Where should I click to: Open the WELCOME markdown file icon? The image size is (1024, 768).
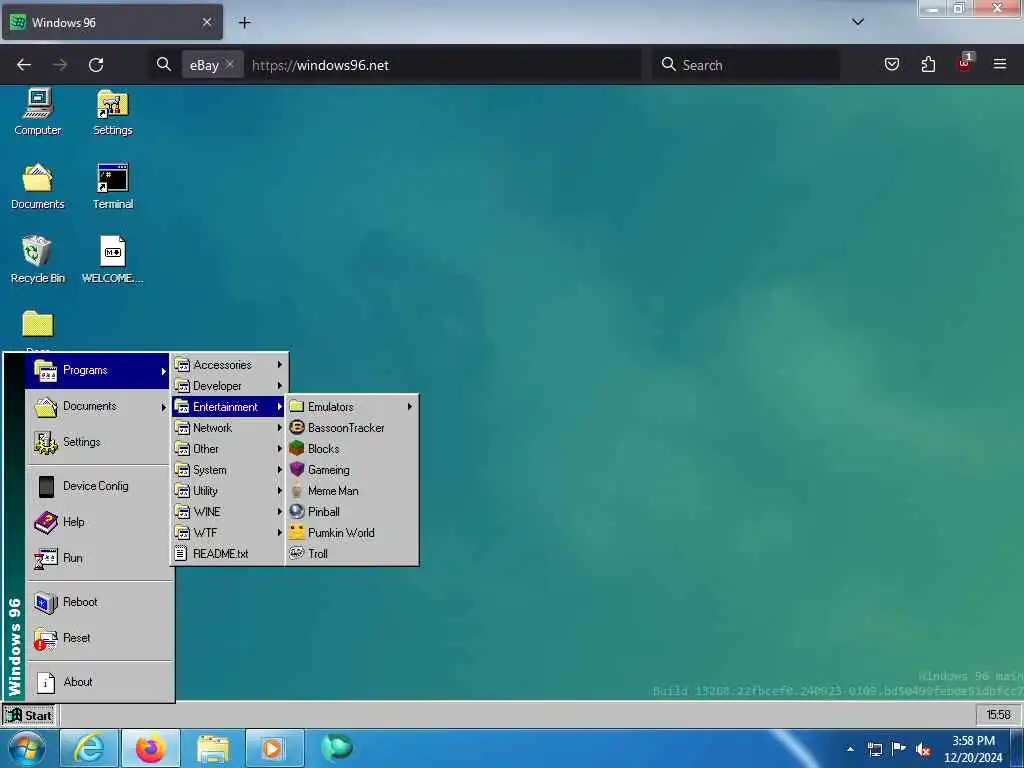(112, 260)
